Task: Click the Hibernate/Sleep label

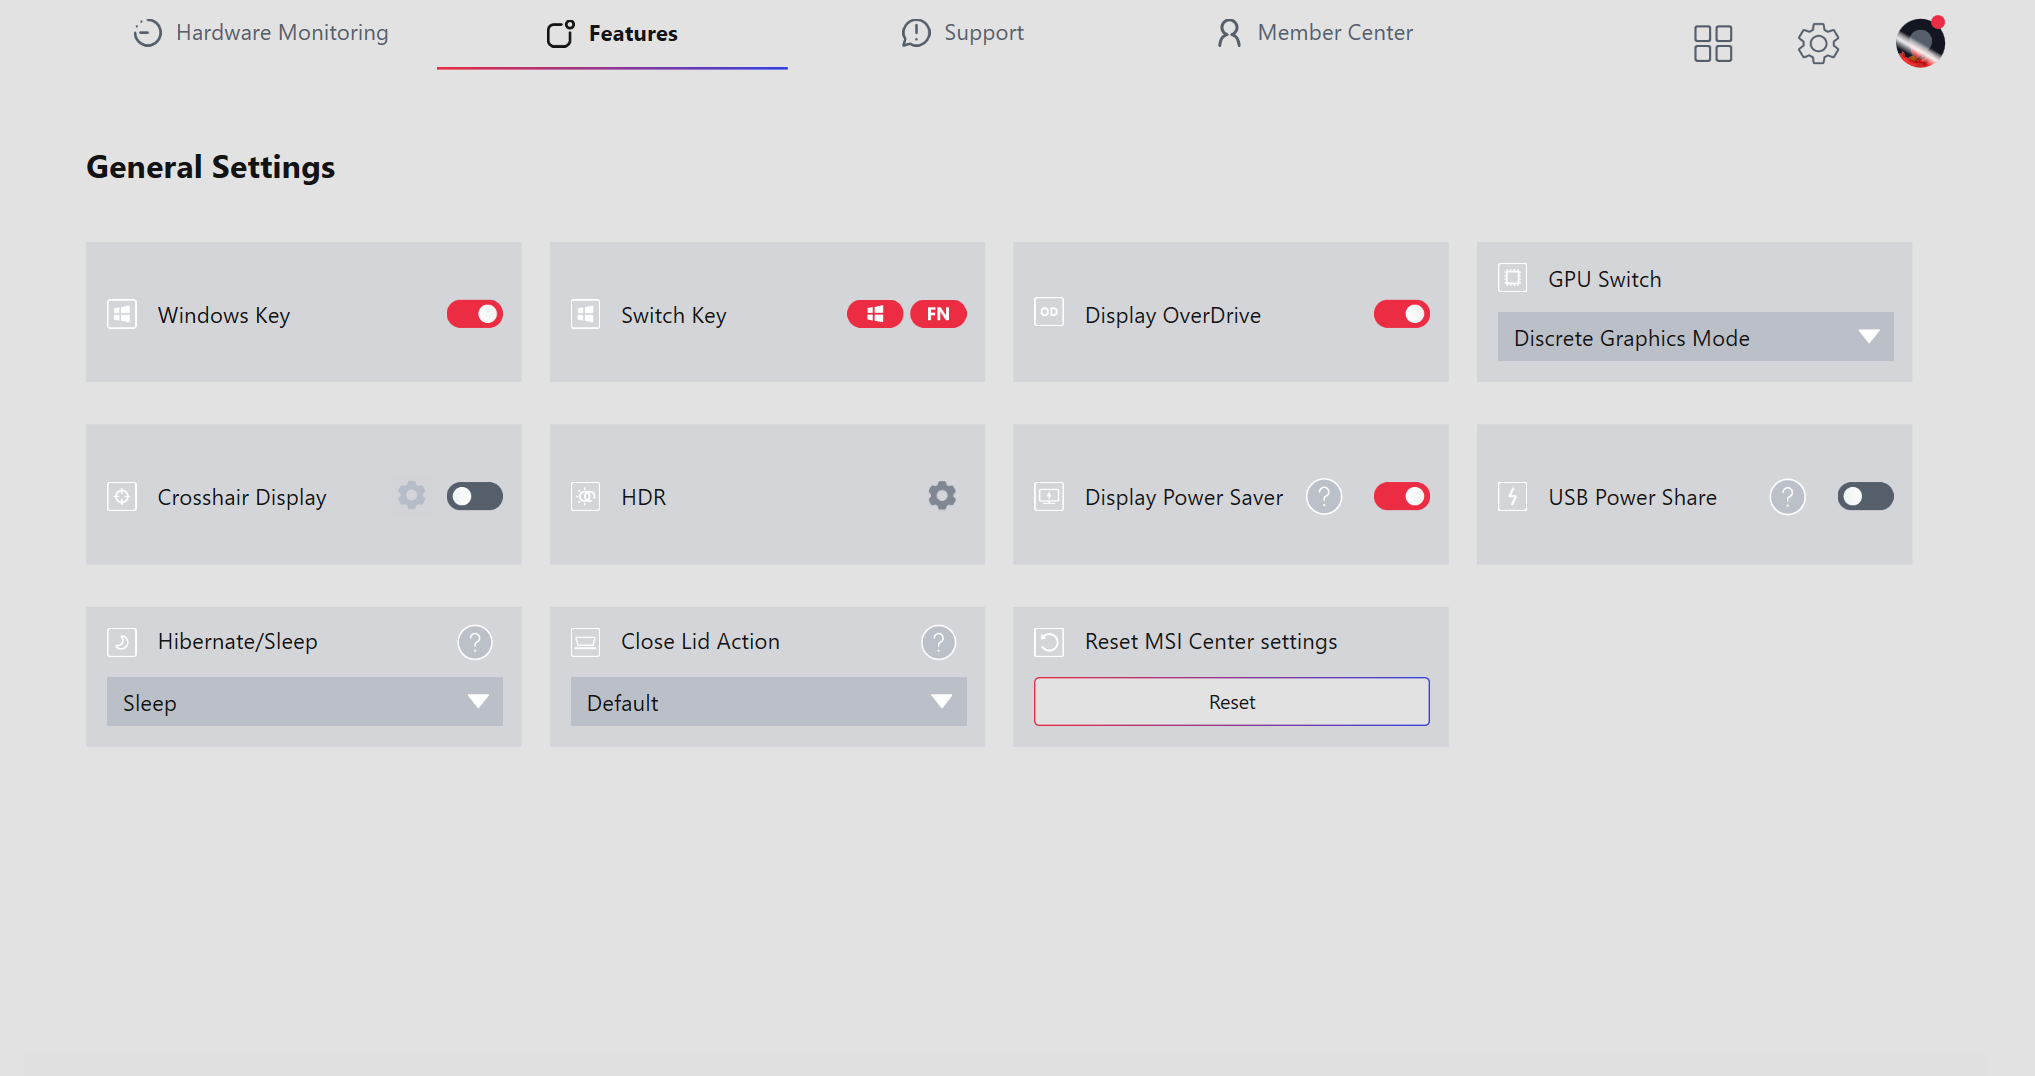Action: click(x=237, y=642)
